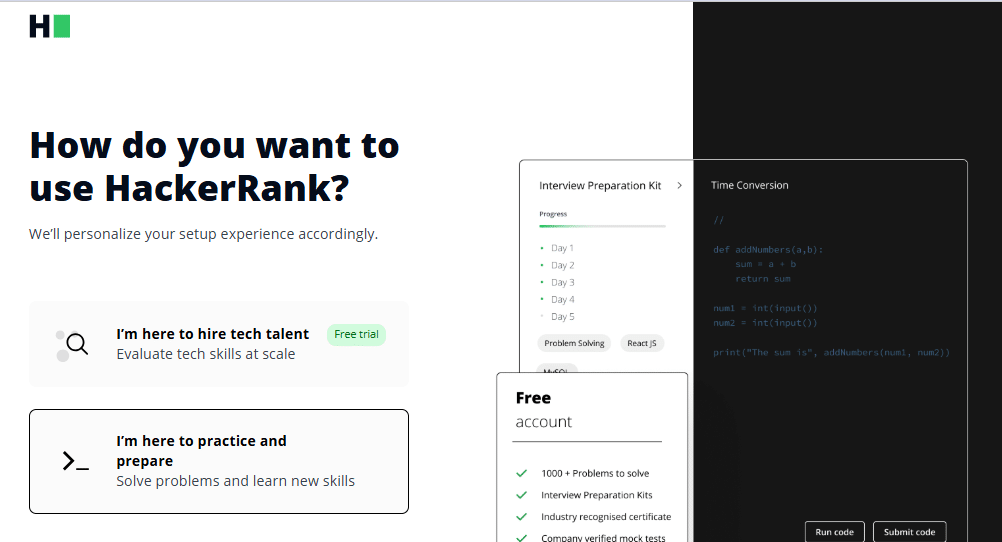Screen dimensions: 1002x542
Task: Click the "Evaluate tech skills at scale" text
Action: coord(206,354)
